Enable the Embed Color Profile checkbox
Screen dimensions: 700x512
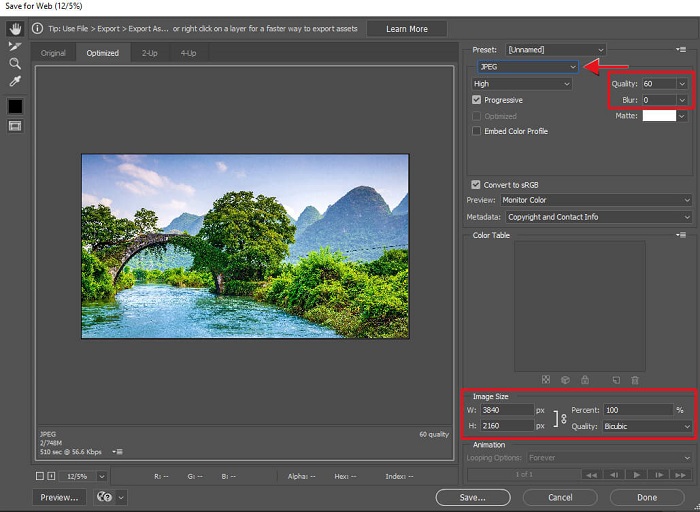coord(476,131)
